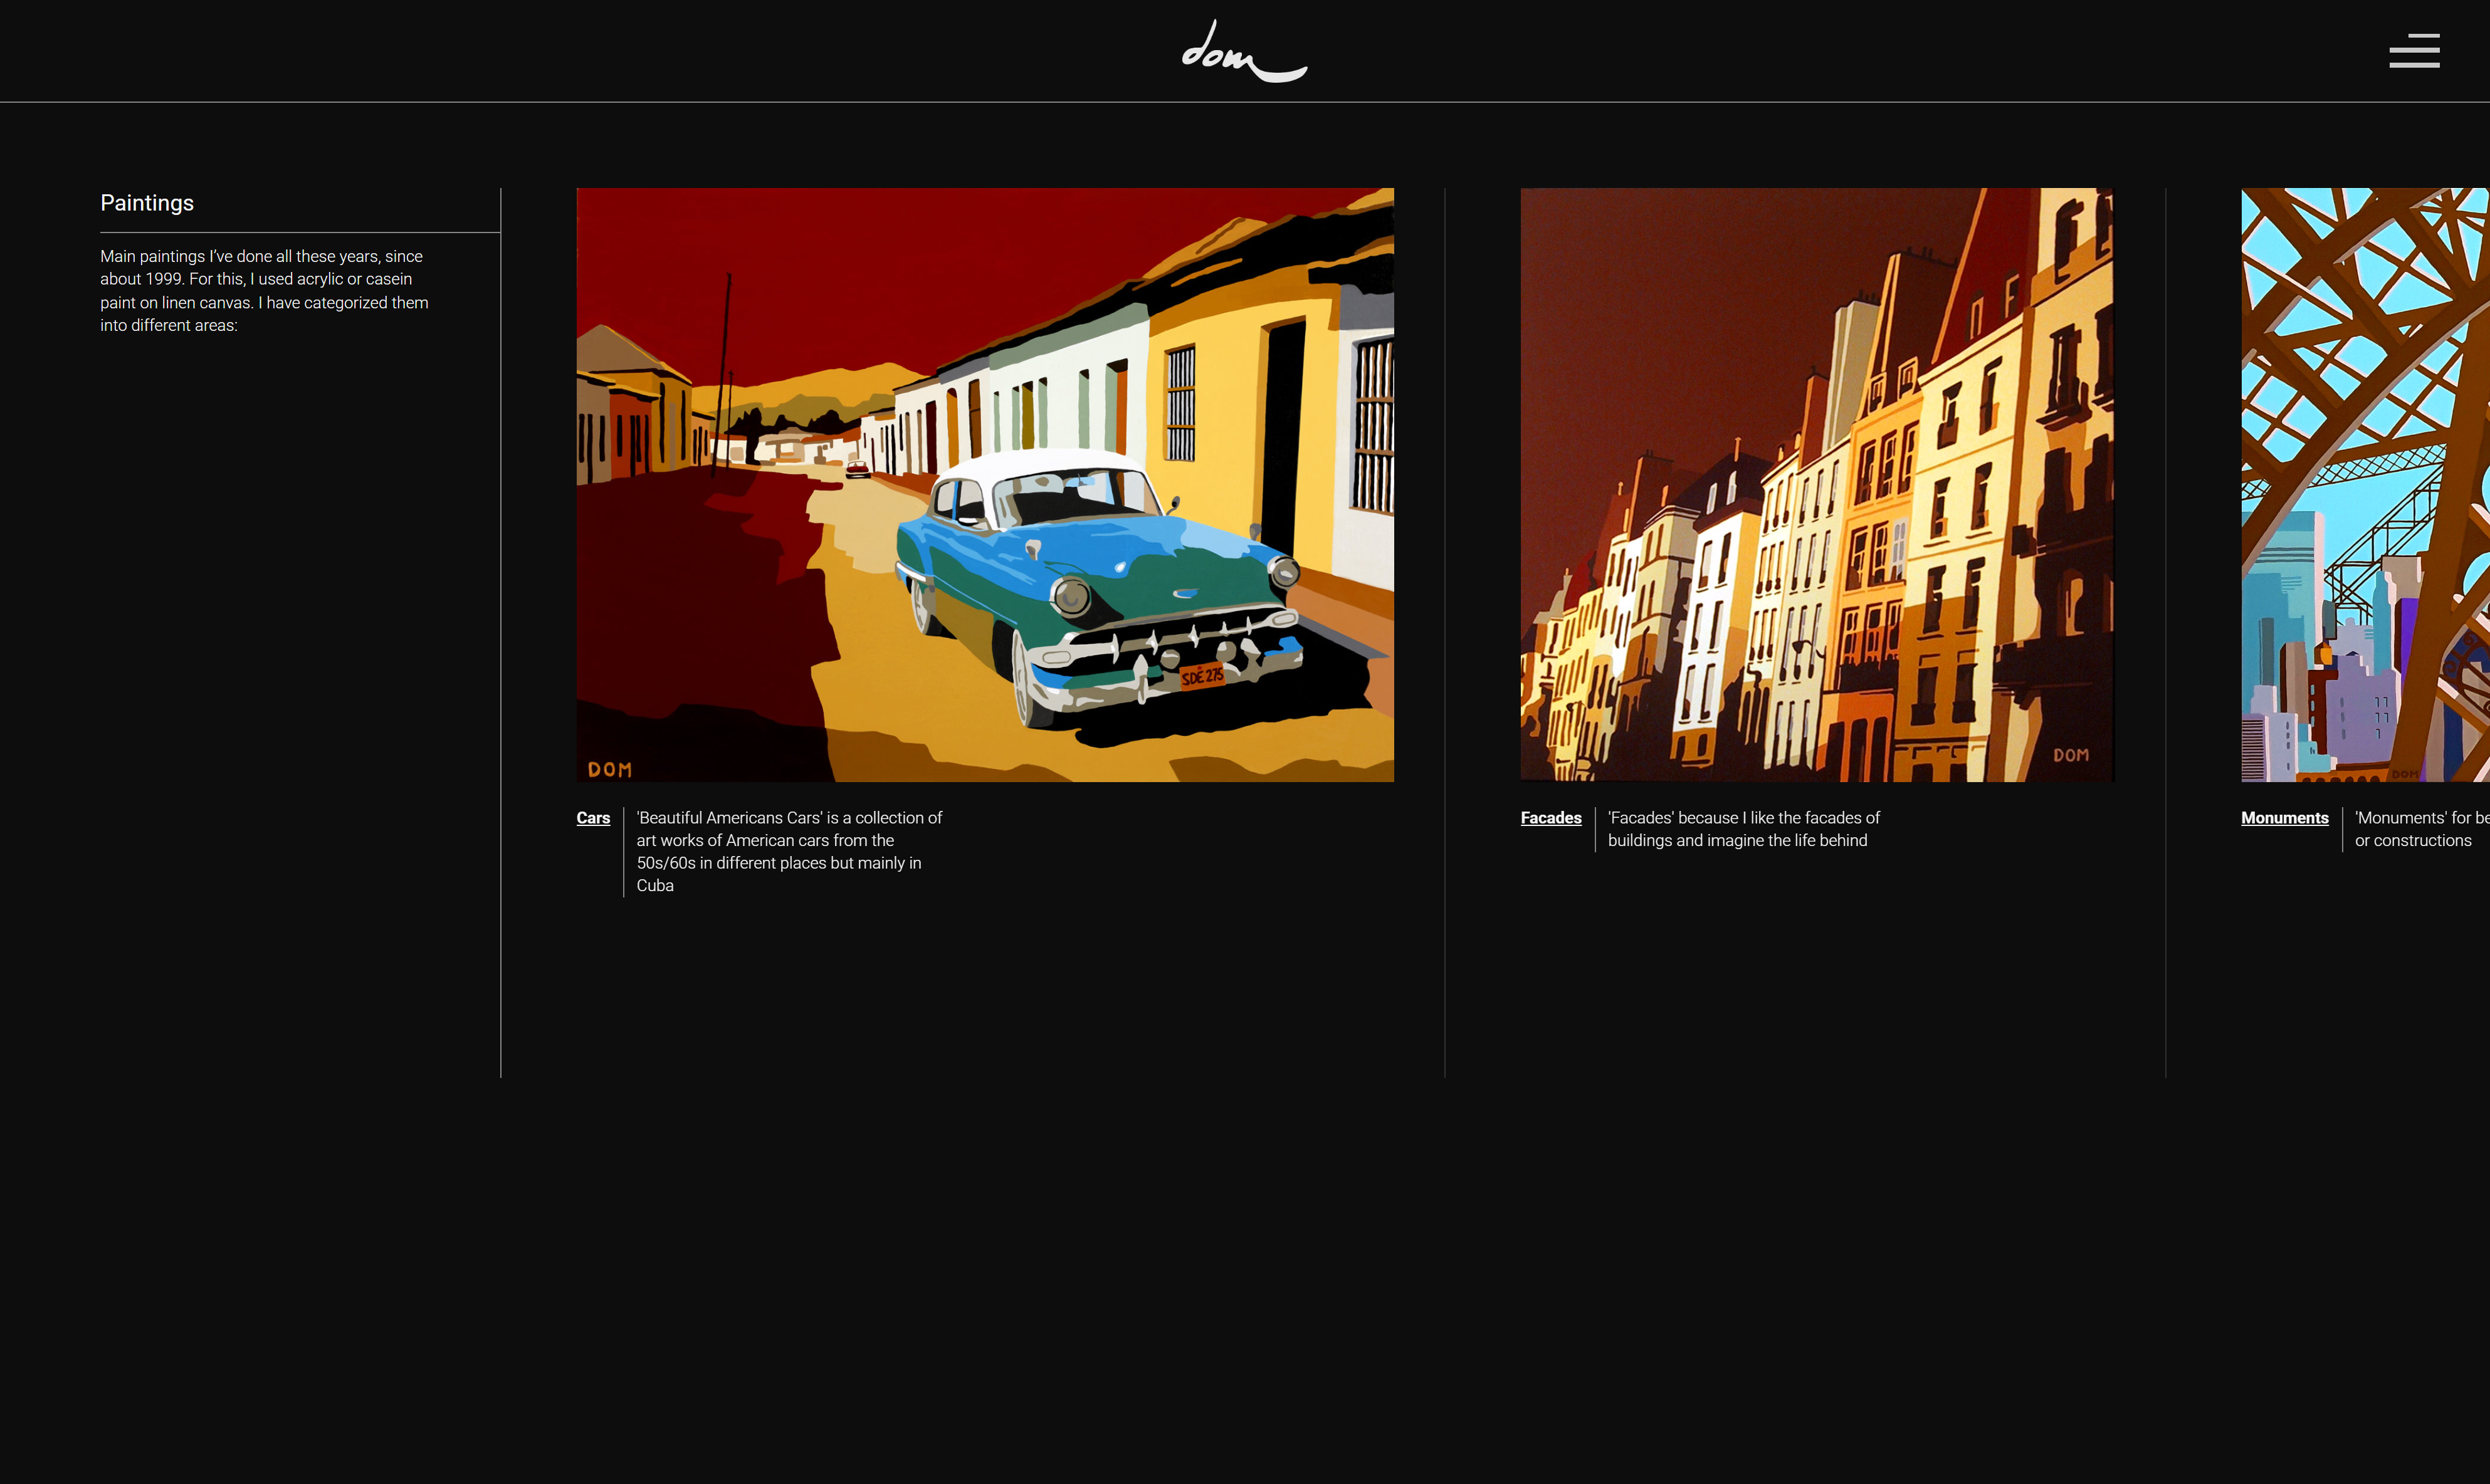Open the Facades category link
Screen dimensions: 2490x1484
click(1550, 818)
